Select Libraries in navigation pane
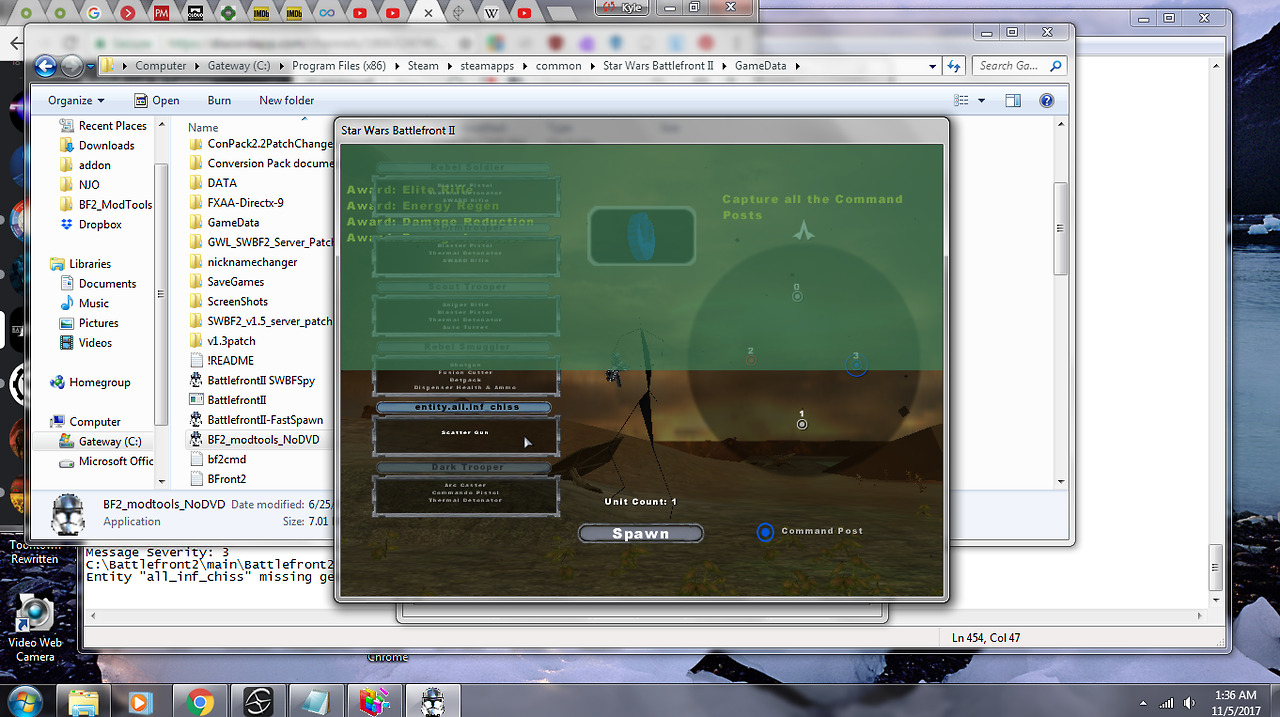 pos(80,264)
